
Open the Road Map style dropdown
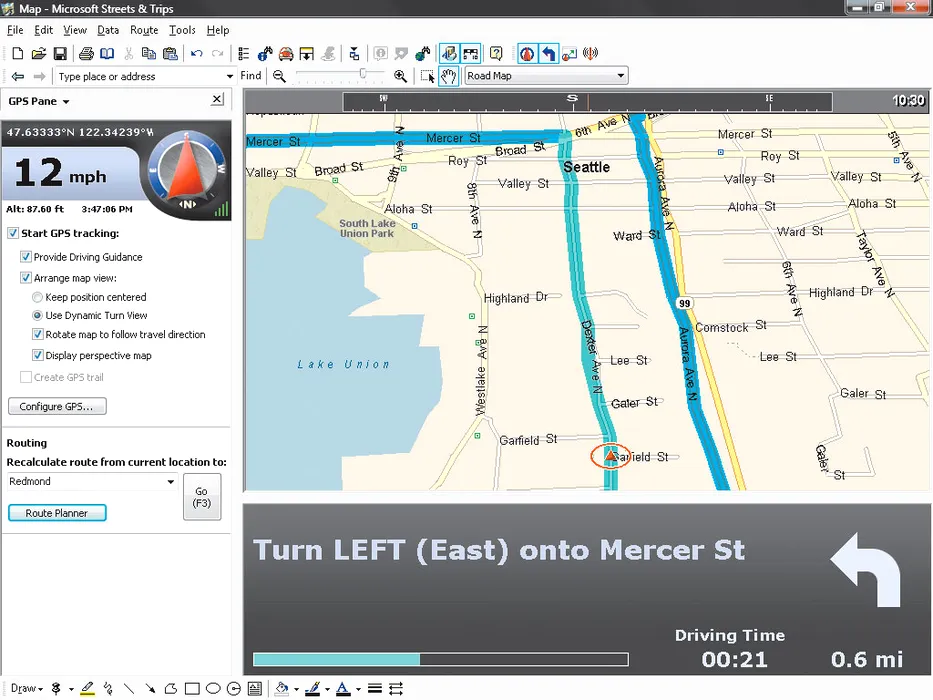point(621,76)
